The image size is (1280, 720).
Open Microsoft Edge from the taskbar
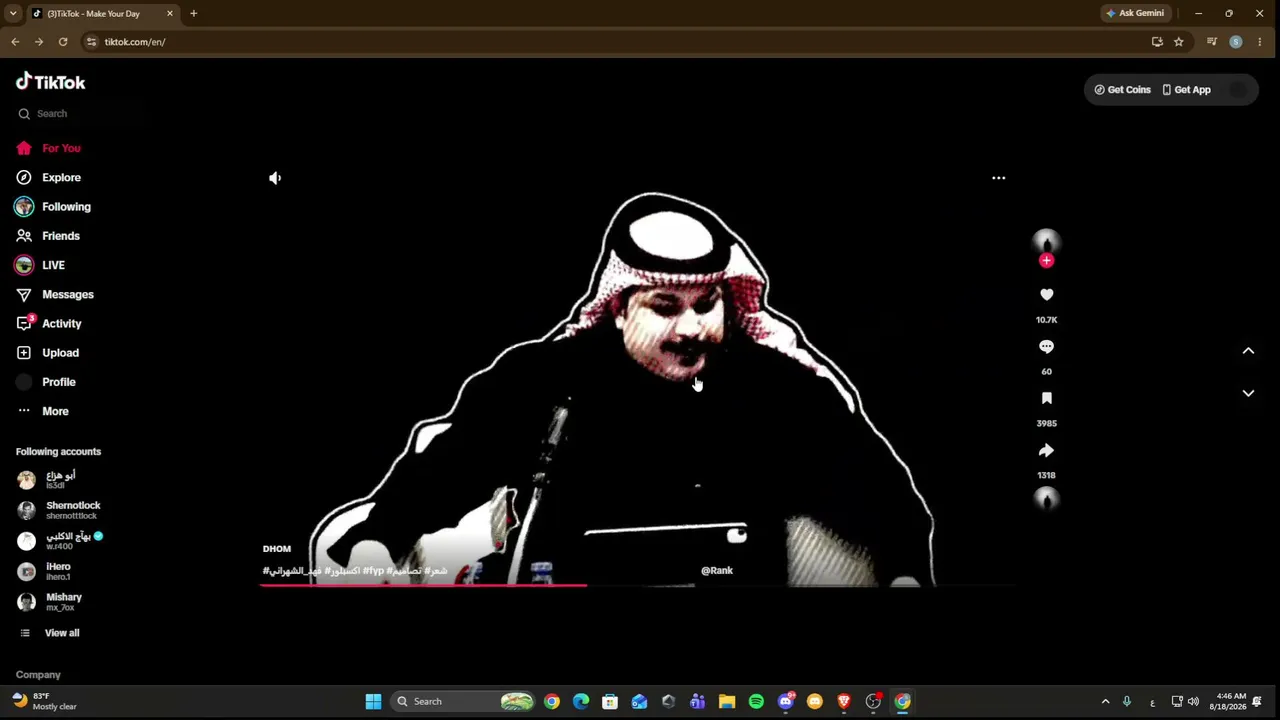pos(581,702)
